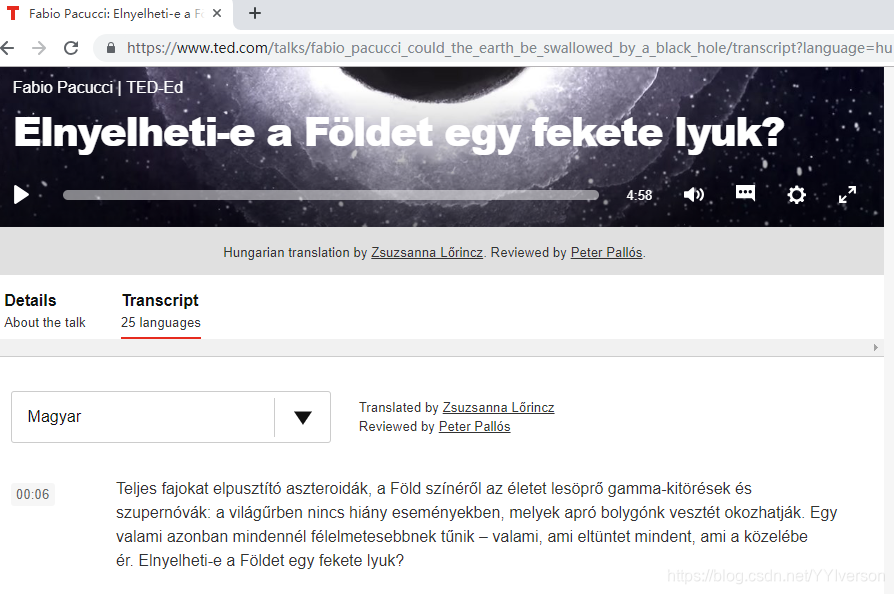
Task: Reload the page with refresh icon
Action: [71, 48]
